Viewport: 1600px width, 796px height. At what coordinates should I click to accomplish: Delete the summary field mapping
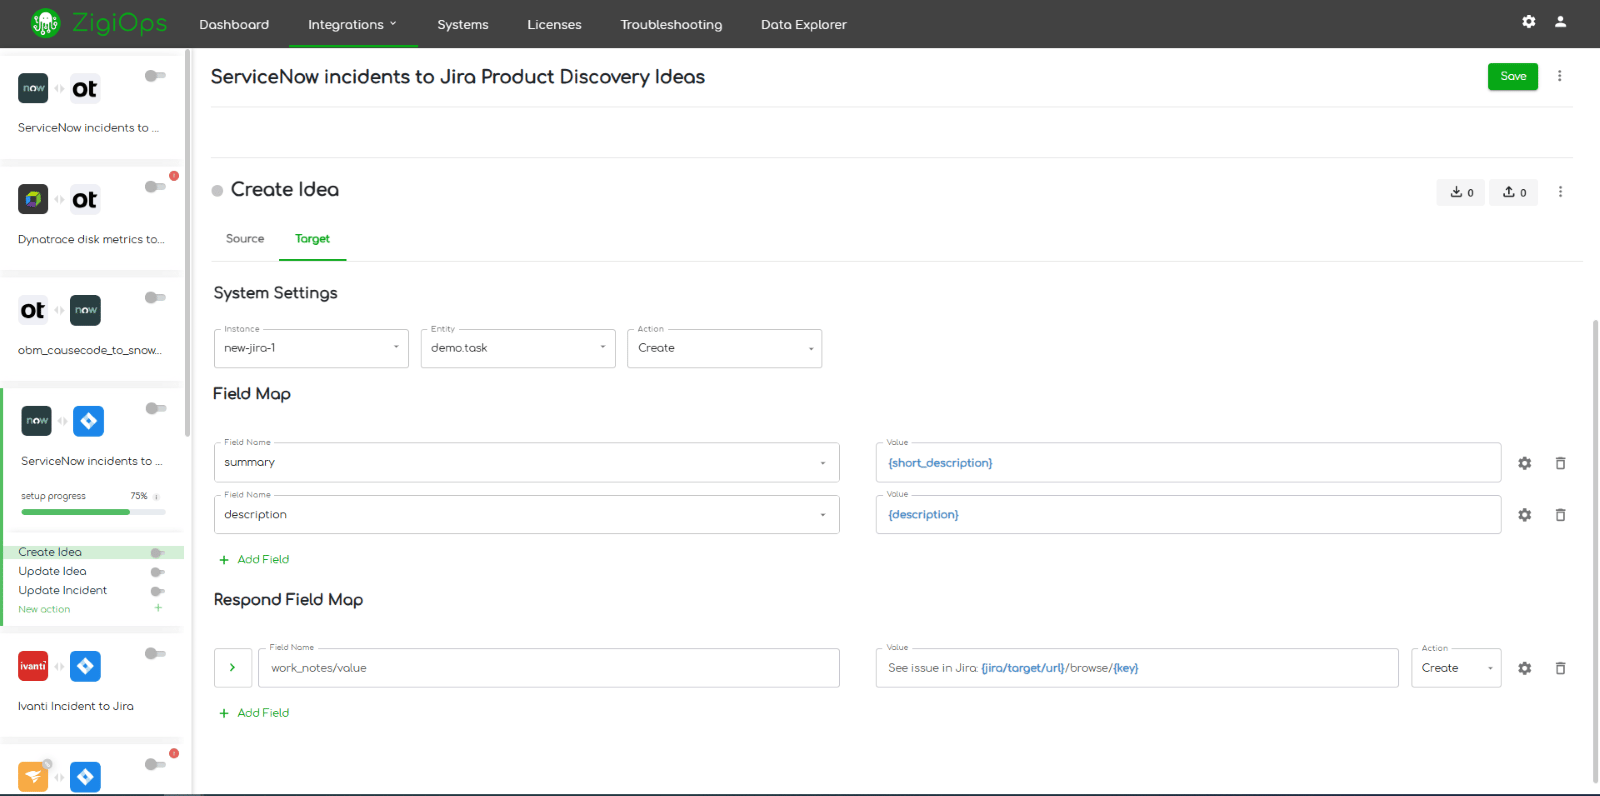point(1560,463)
